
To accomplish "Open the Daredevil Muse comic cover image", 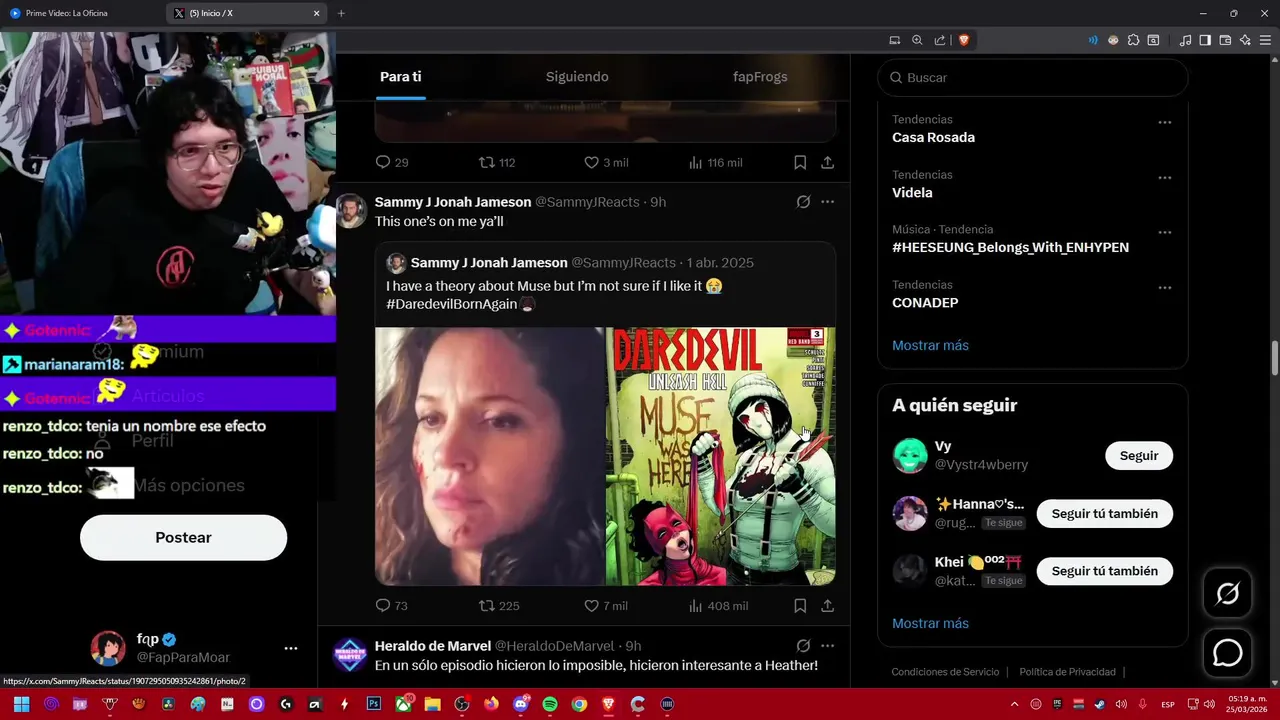I will 721,456.
